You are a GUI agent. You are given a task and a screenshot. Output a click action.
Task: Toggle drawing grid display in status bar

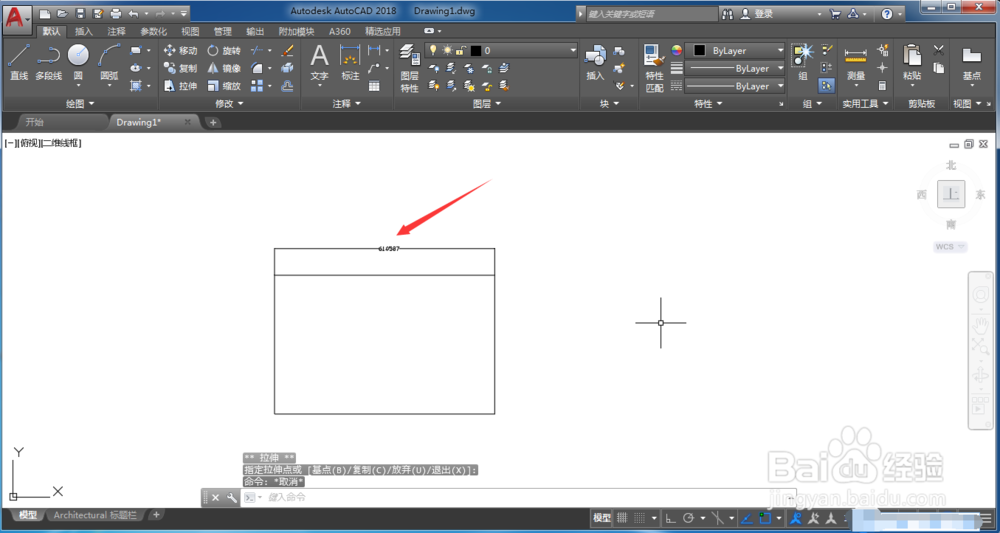622,518
